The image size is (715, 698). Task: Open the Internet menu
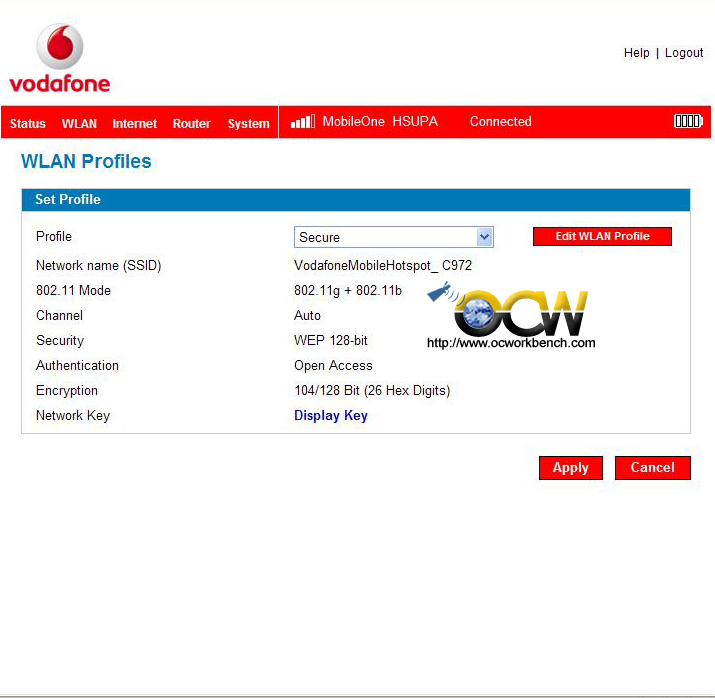click(x=135, y=124)
